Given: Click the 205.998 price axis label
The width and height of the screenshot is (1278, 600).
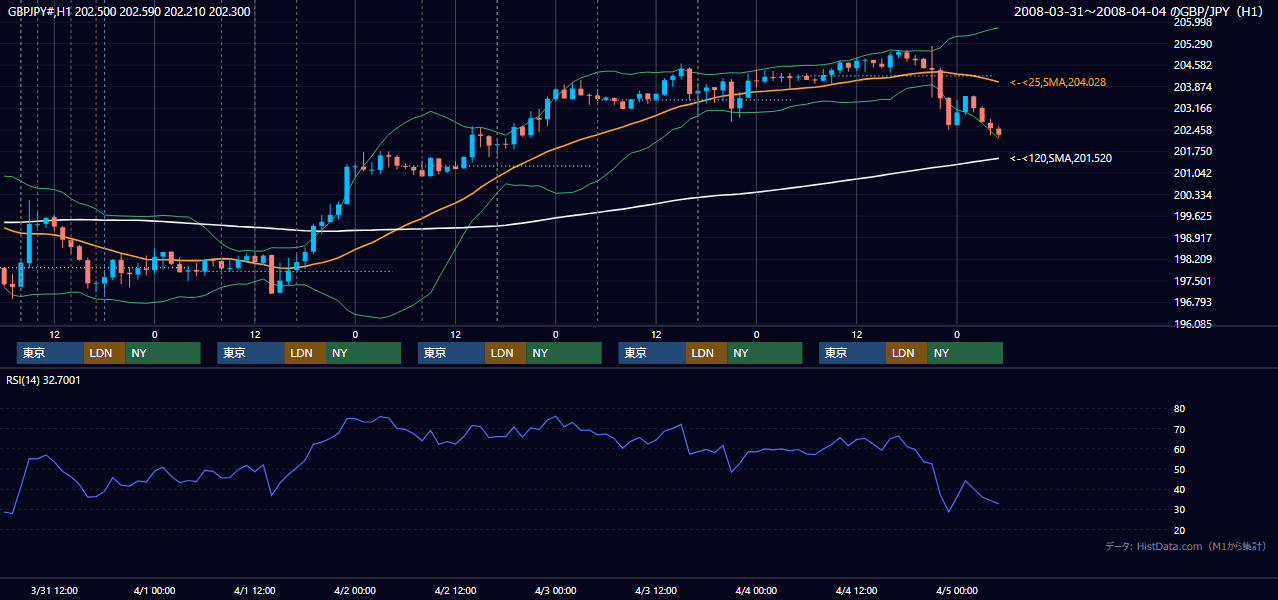Looking at the screenshot, I should 1193,22.
